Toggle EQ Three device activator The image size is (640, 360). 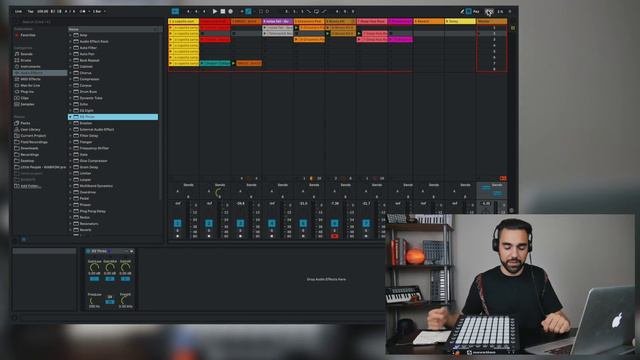click(88, 251)
